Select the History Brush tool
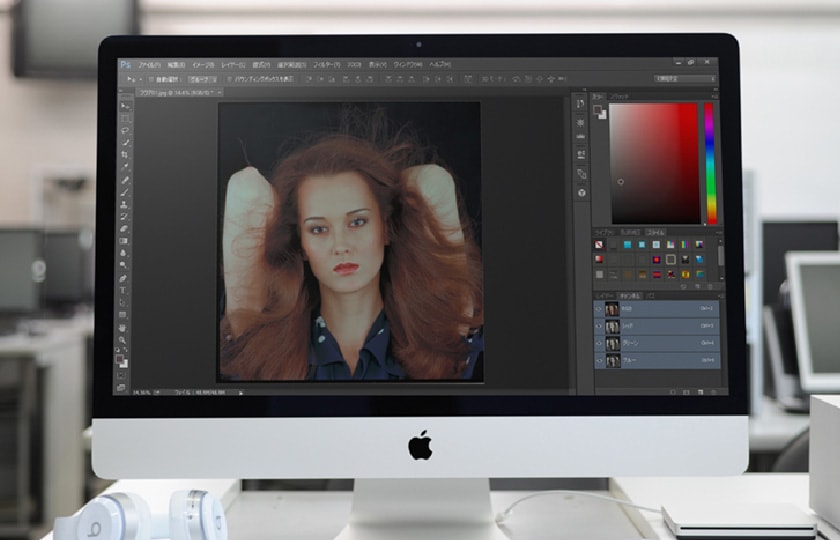Viewport: 840px width, 540px height. (x=125, y=216)
